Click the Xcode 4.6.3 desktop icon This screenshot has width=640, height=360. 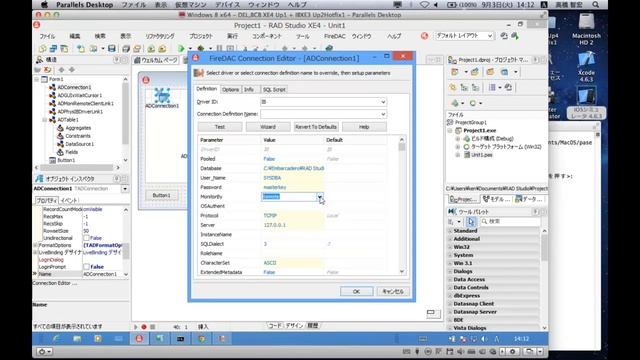(x=586, y=67)
